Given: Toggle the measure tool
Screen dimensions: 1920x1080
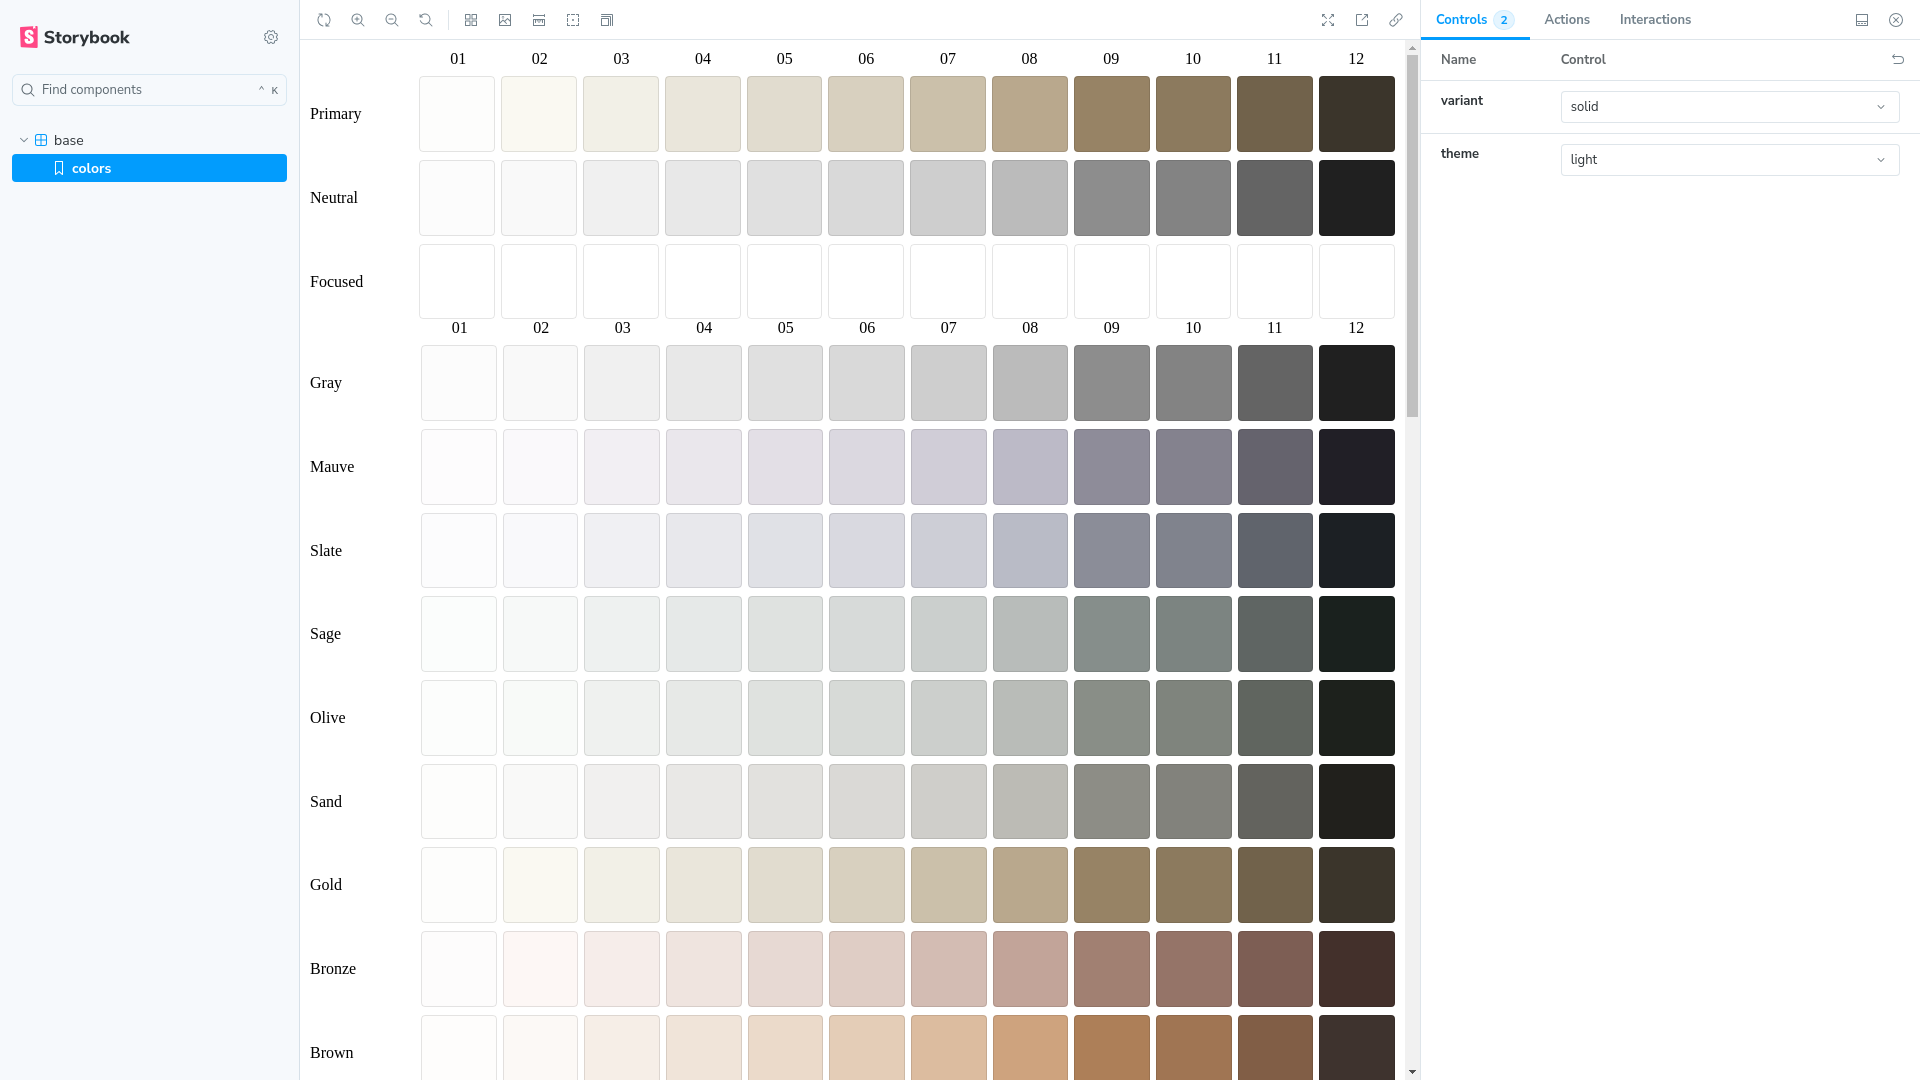Looking at the screenshot, I should pyautogui.click(x=539, y=20).
